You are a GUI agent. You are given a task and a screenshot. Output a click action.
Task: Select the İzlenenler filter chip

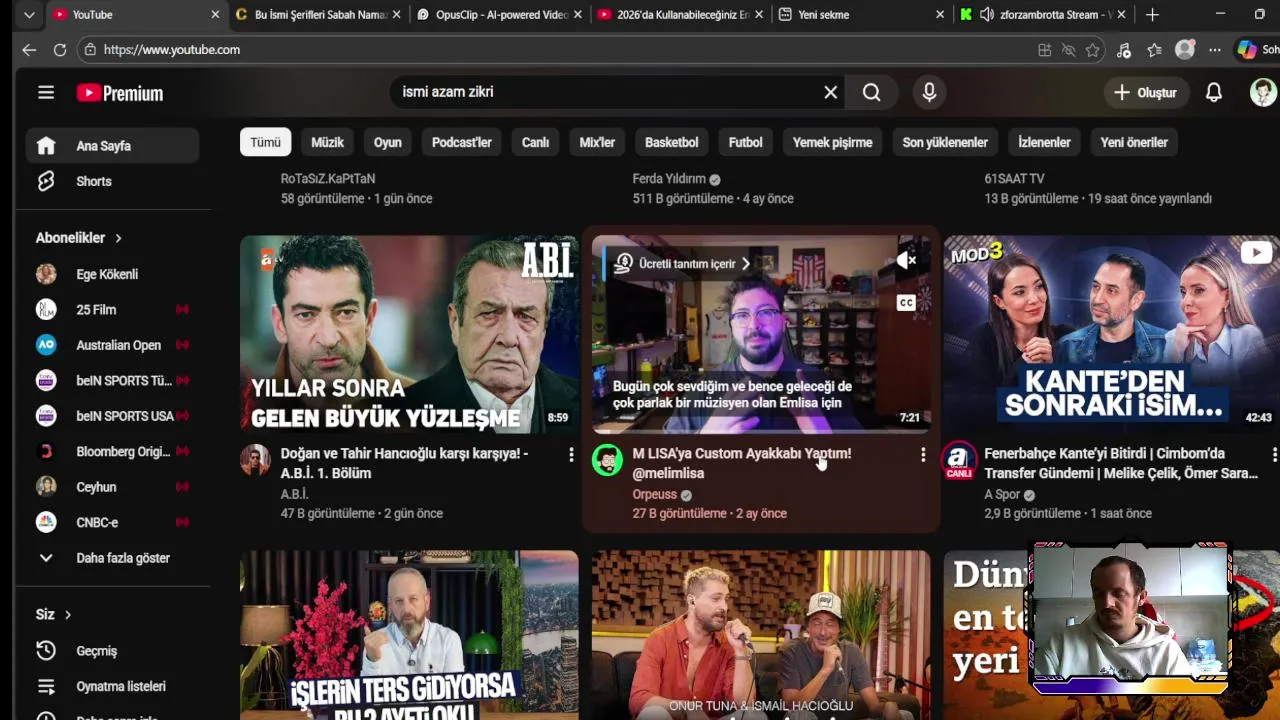click(1044, 142)
